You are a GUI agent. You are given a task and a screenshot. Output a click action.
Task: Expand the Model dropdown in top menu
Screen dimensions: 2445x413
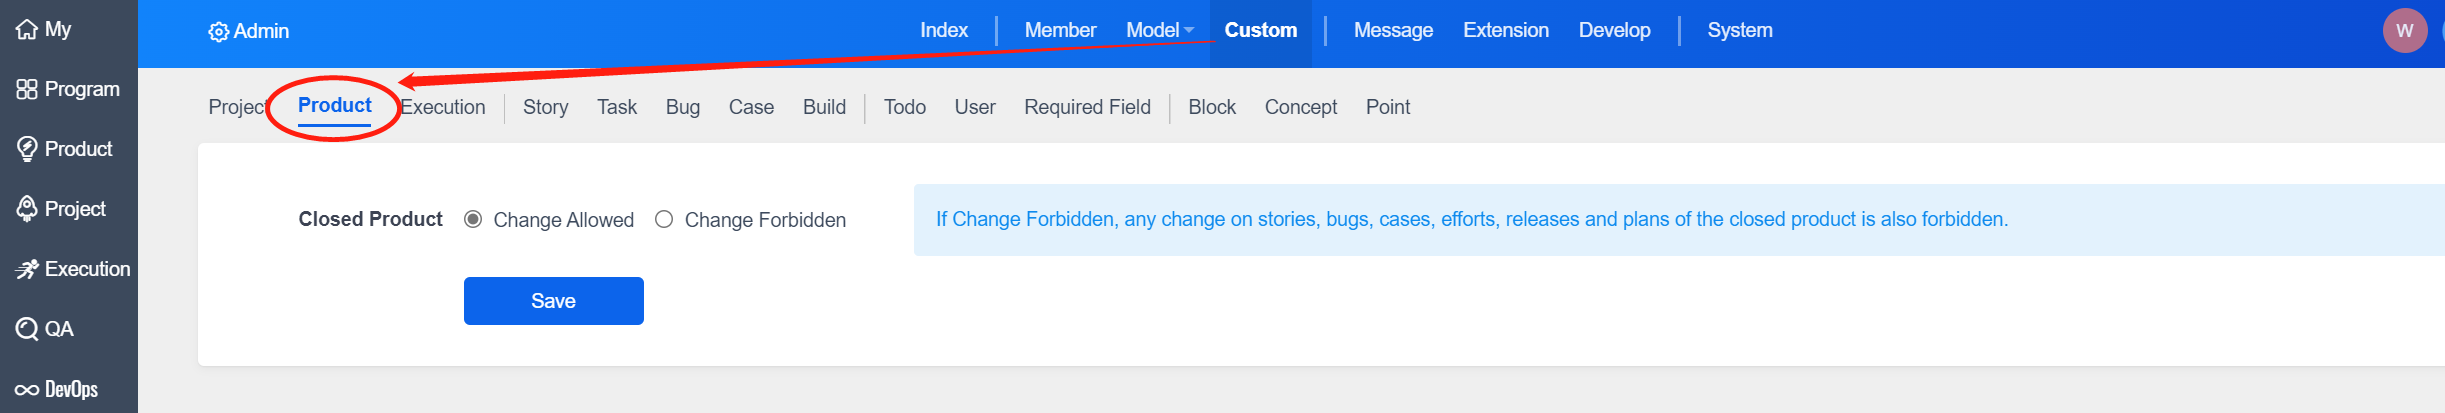click(x=1160, y=31)
